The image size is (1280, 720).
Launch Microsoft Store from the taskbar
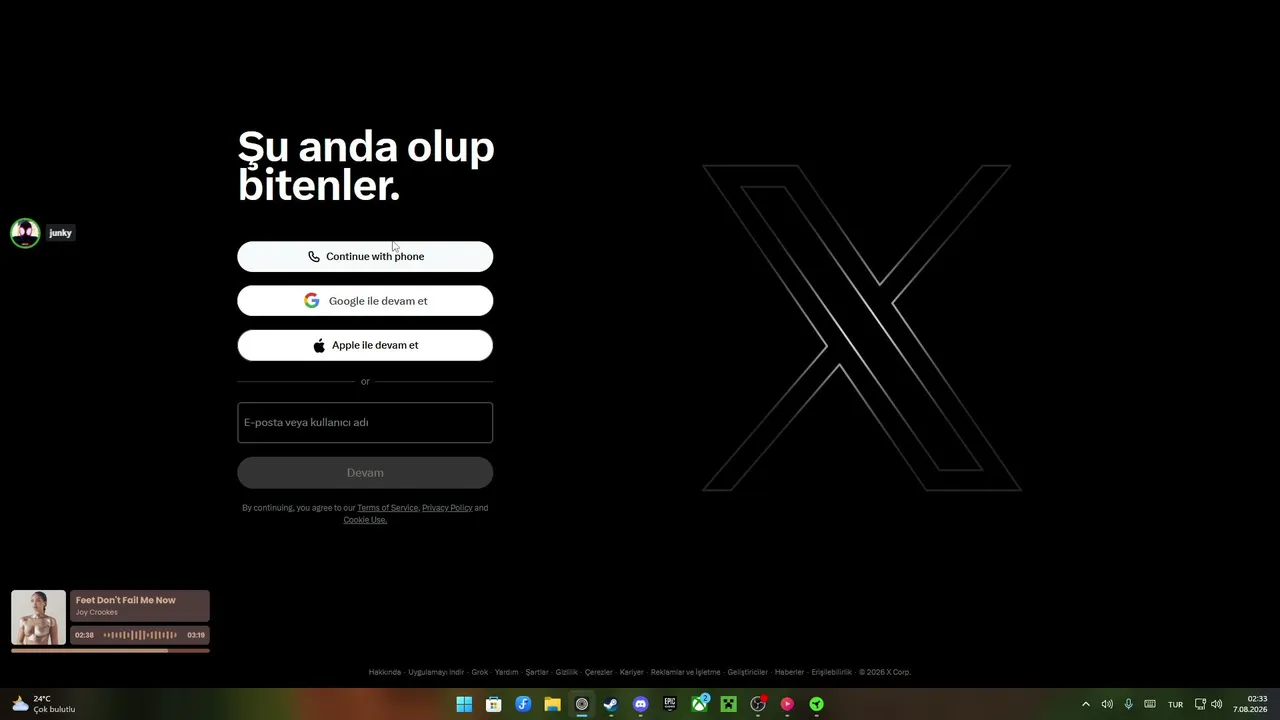coord(494,704)
